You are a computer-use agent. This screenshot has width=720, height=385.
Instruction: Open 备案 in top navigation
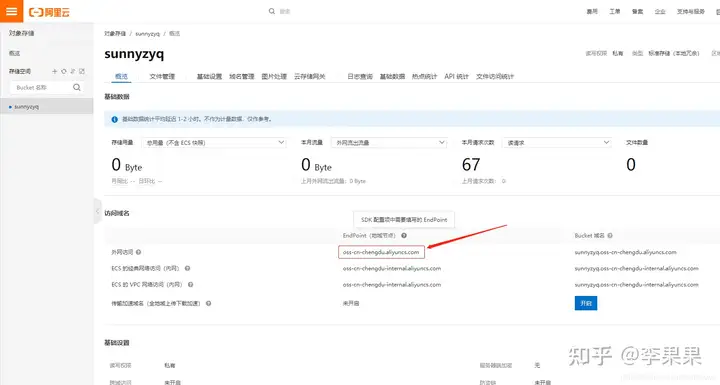[637, 11]
